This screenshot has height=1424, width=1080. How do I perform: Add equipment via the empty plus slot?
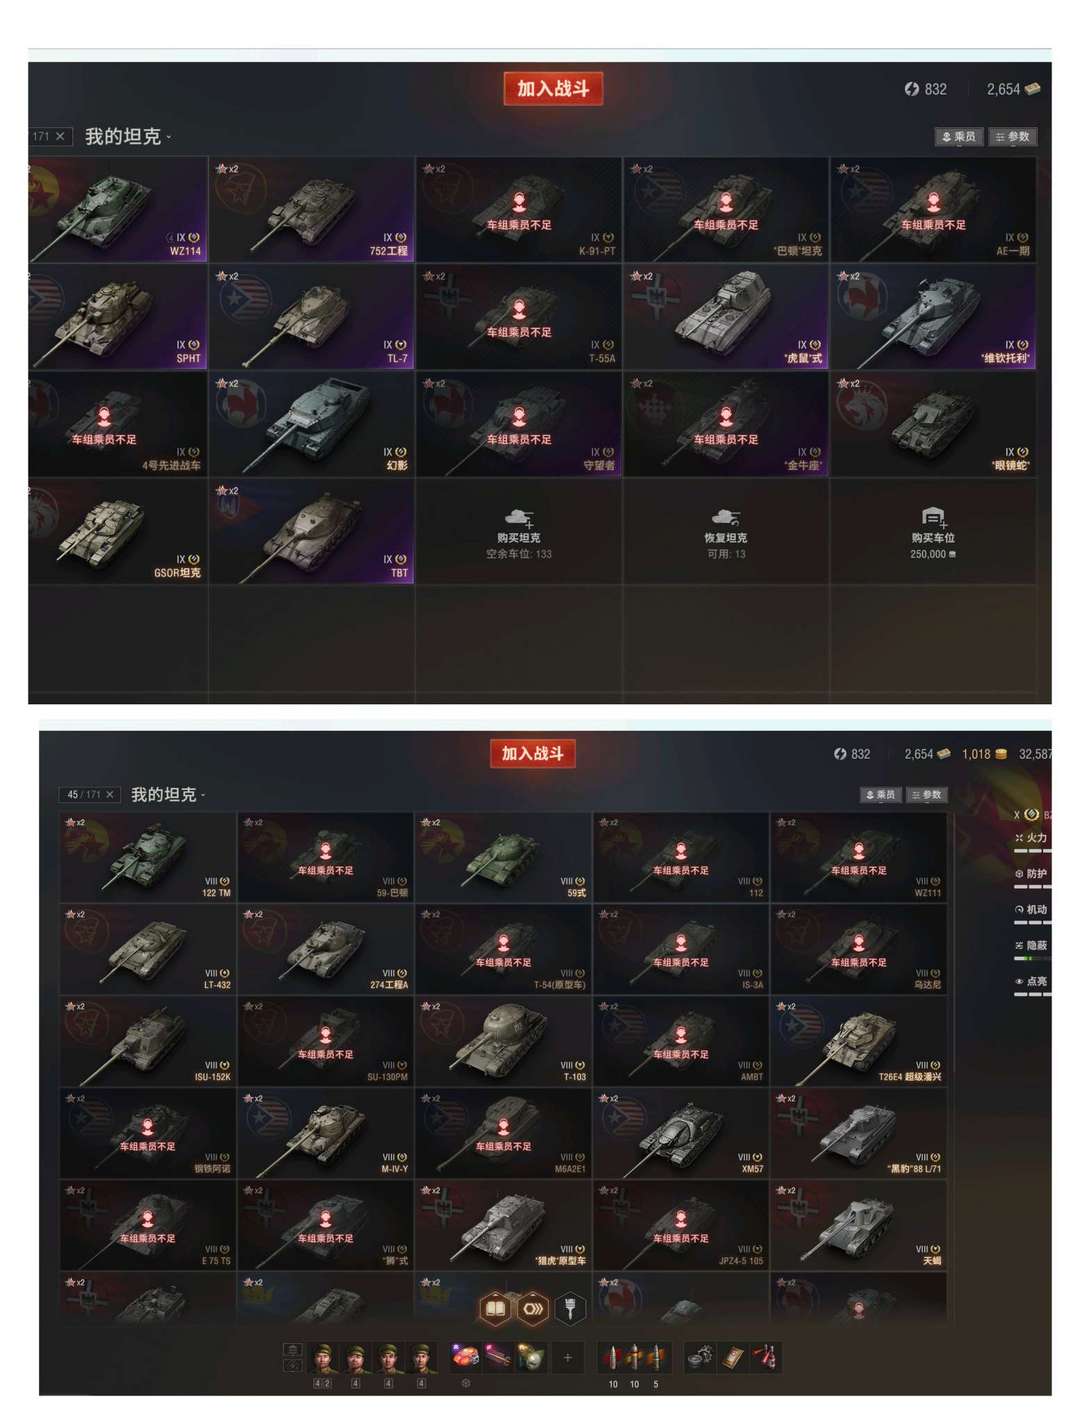pos(567,1357)
